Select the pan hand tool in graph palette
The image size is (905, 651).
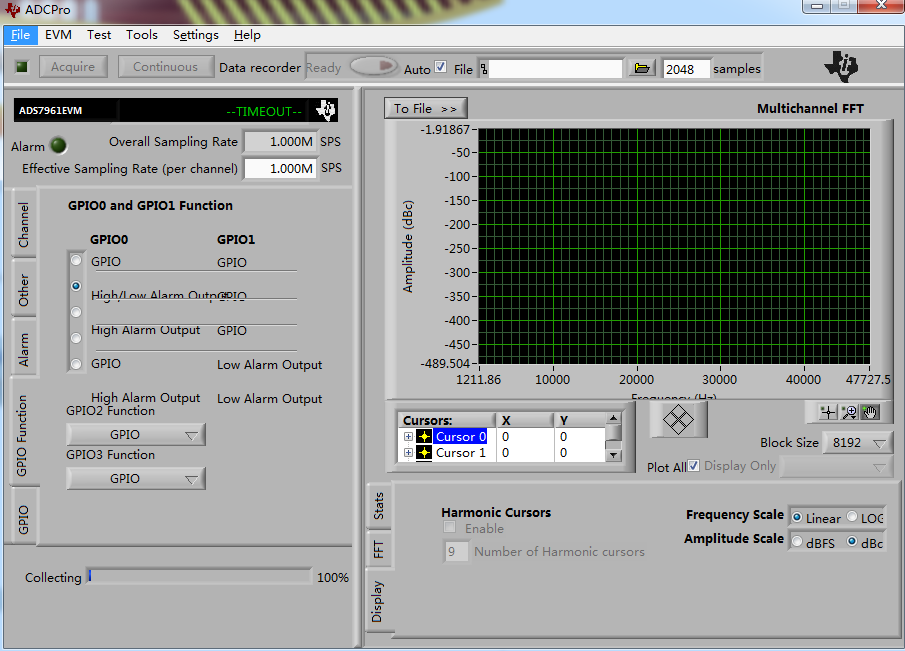click(869, 412)
